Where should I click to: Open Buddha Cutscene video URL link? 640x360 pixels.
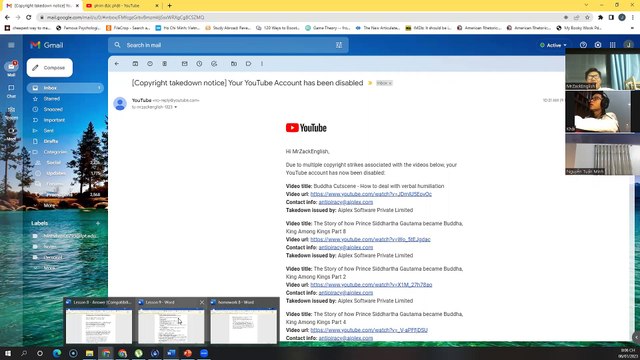pyautogui.click(x=371, y=194)
